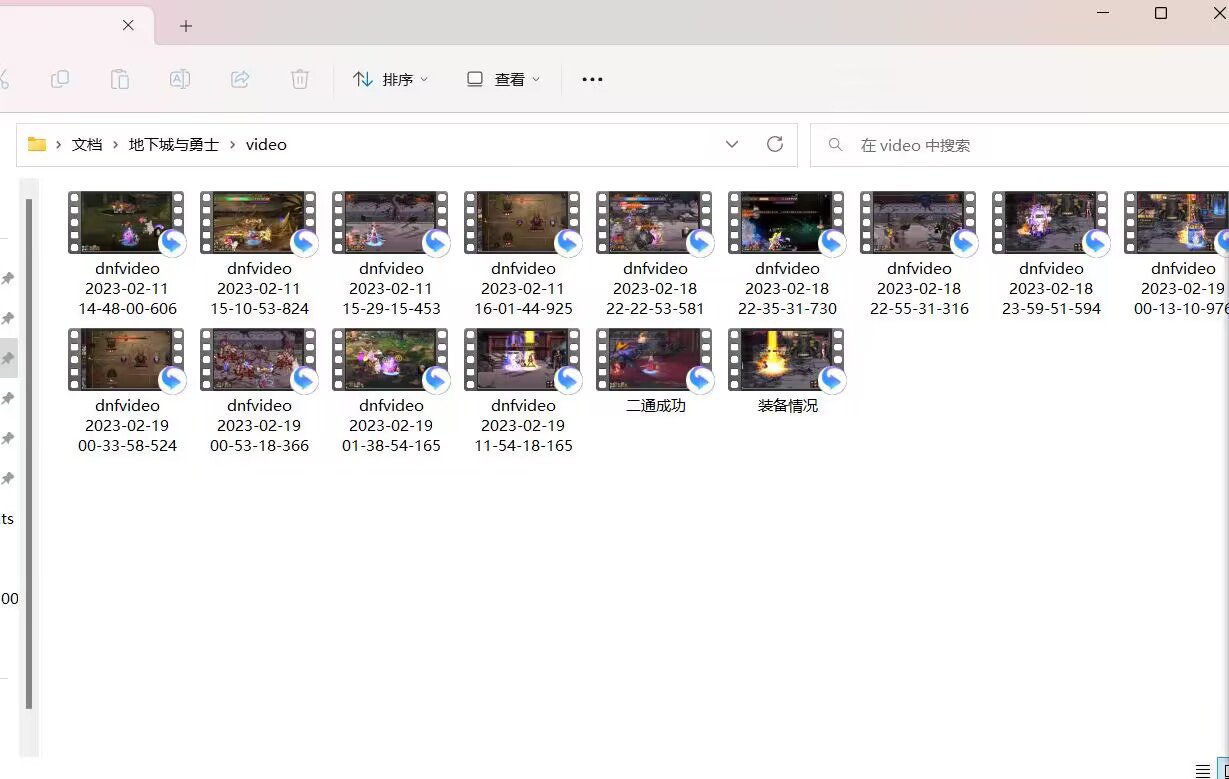Open the 排序 sort dropdown
This screenshot has width=1229, height=779.
tap(391, 79)
